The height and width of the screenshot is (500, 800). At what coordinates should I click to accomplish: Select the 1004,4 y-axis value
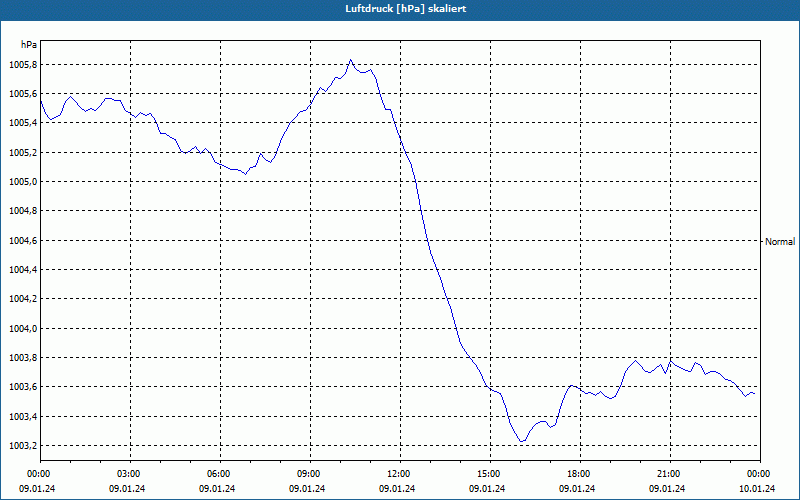tap(23, 269)
